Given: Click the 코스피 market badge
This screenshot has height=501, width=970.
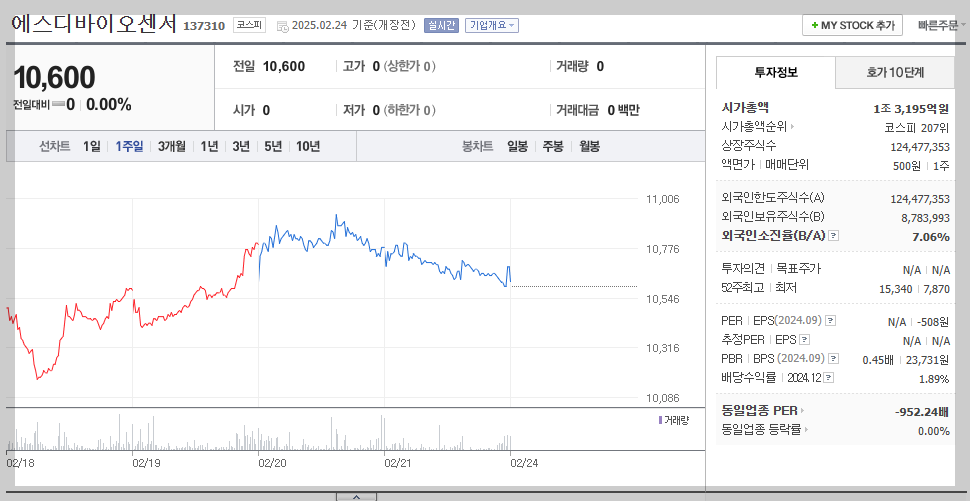Looking at the screenshot, I should 249,25.
